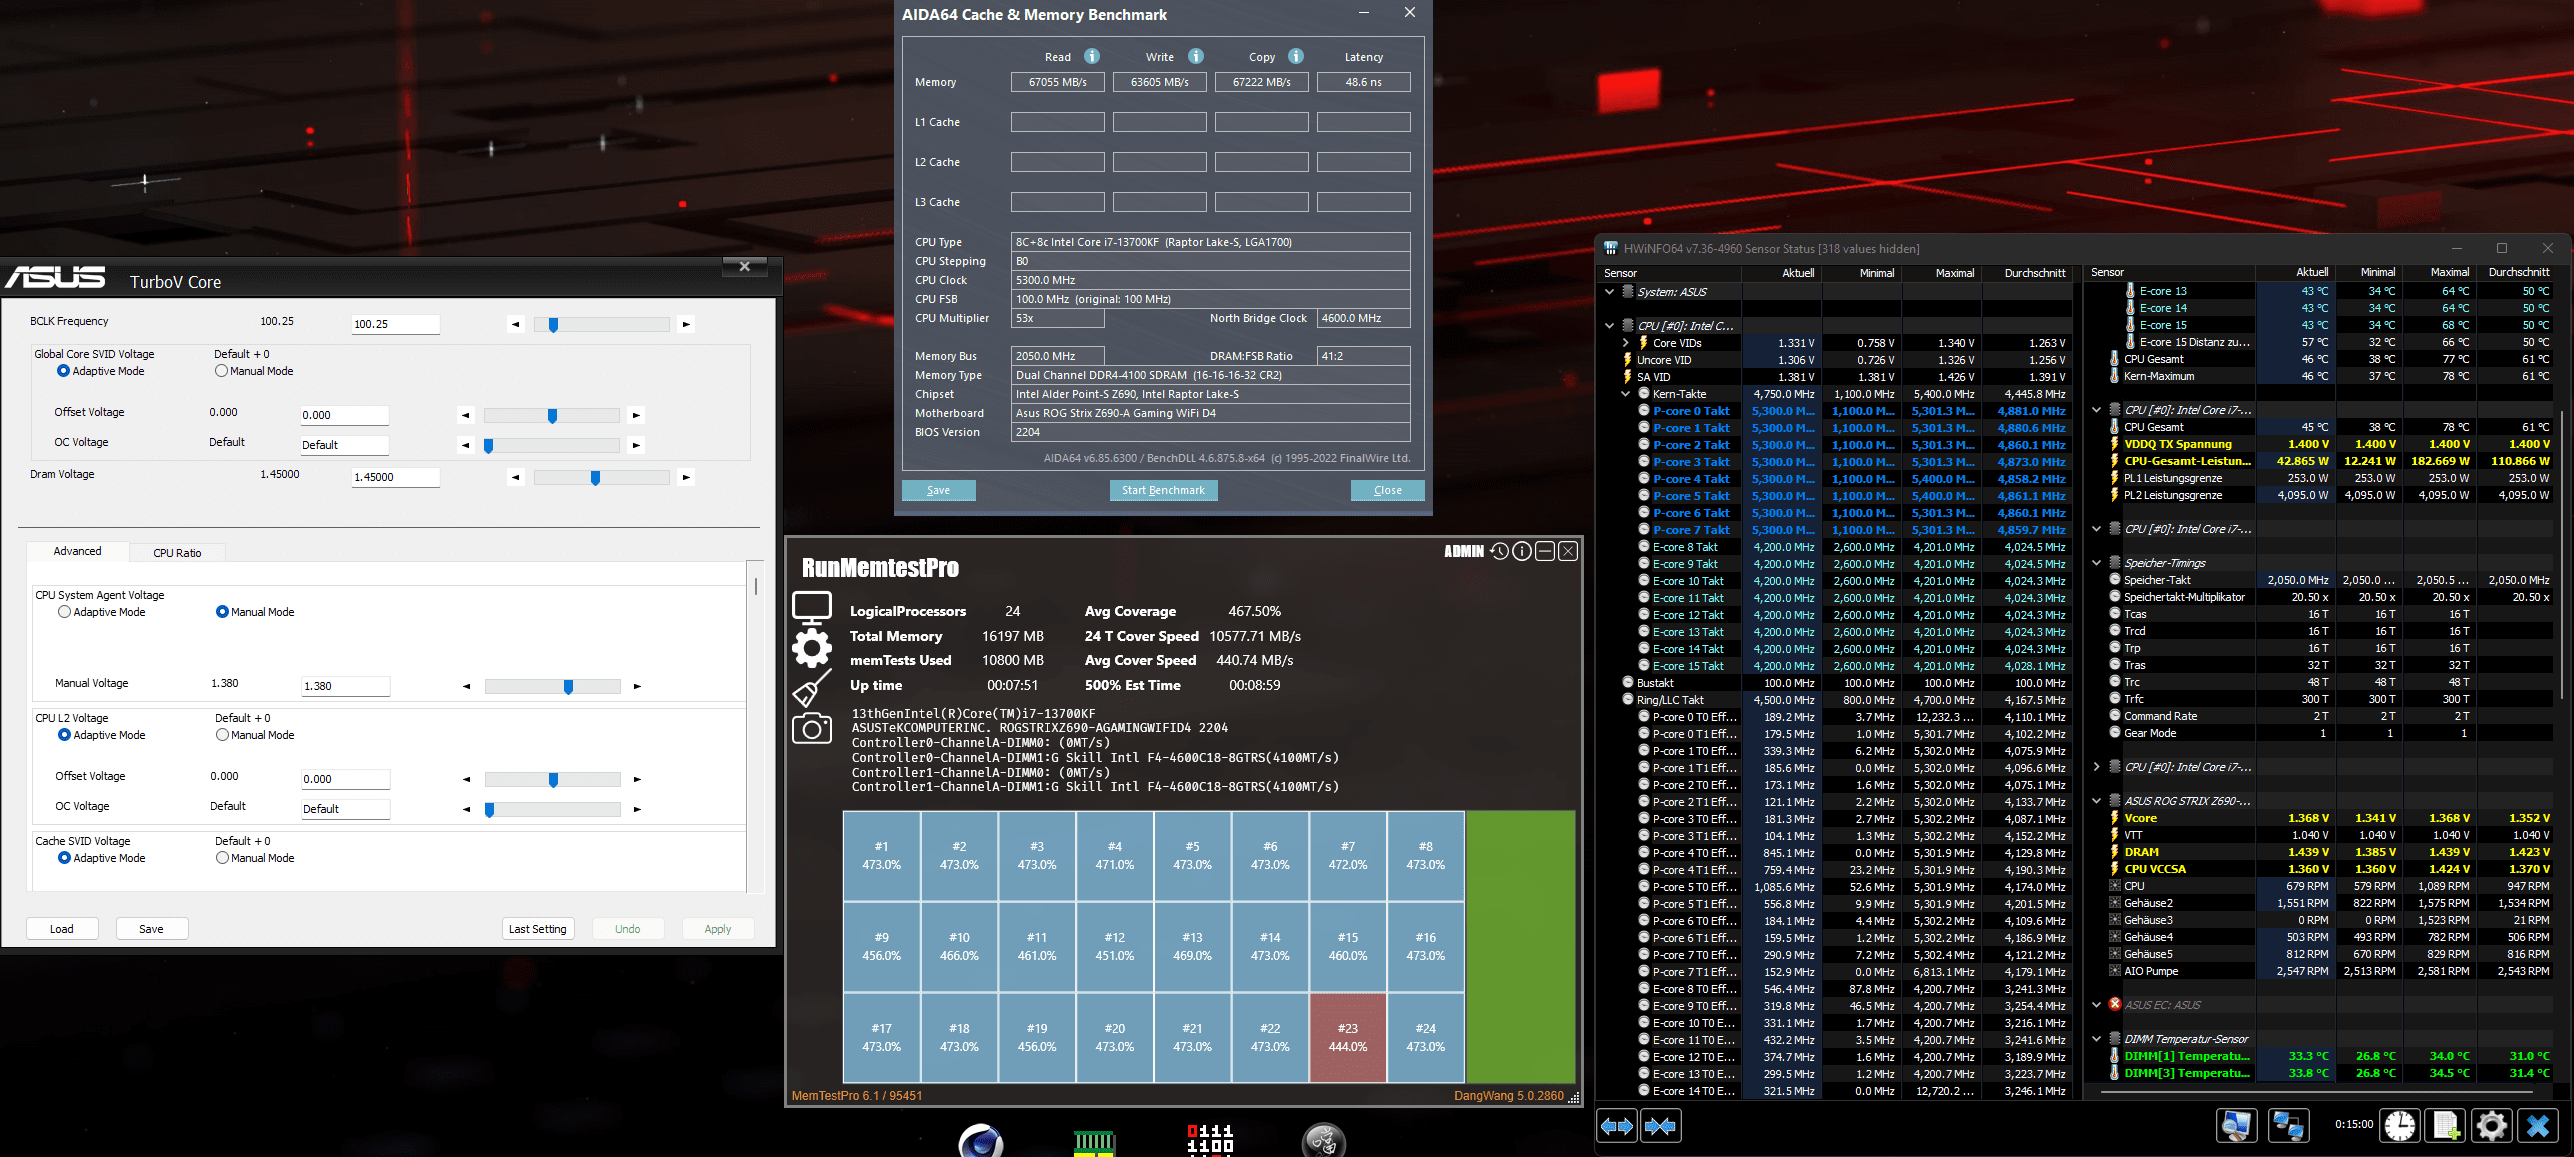Click left pane Minimal column header
Image resolution: width=2574 pixels, height=1157 pixels.
(x=1863, y=273)
